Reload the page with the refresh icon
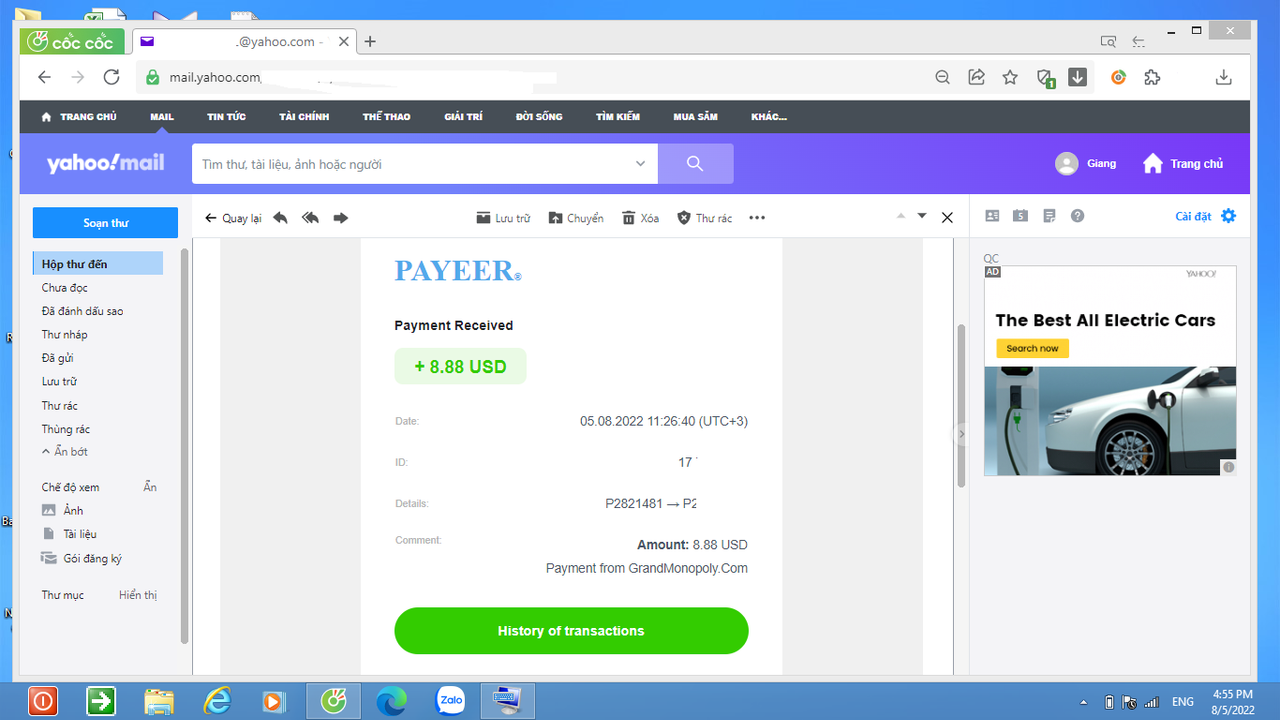 [112, 77]
